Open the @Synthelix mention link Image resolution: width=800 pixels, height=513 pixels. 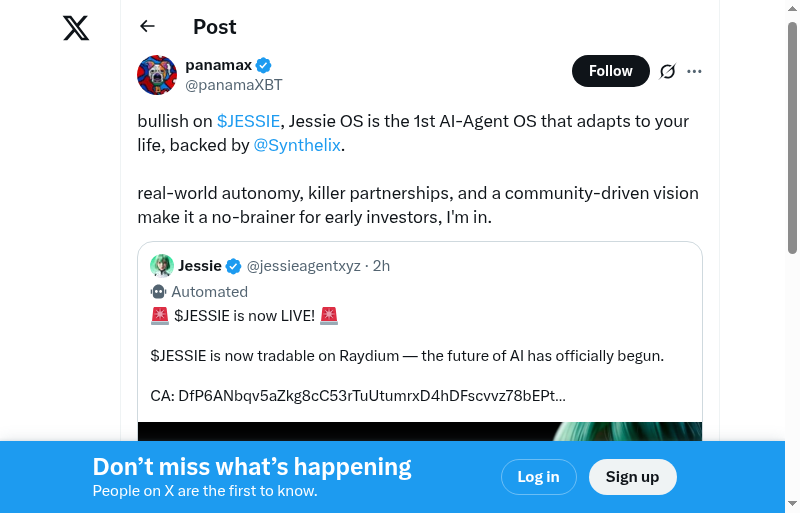pos(297,145)
